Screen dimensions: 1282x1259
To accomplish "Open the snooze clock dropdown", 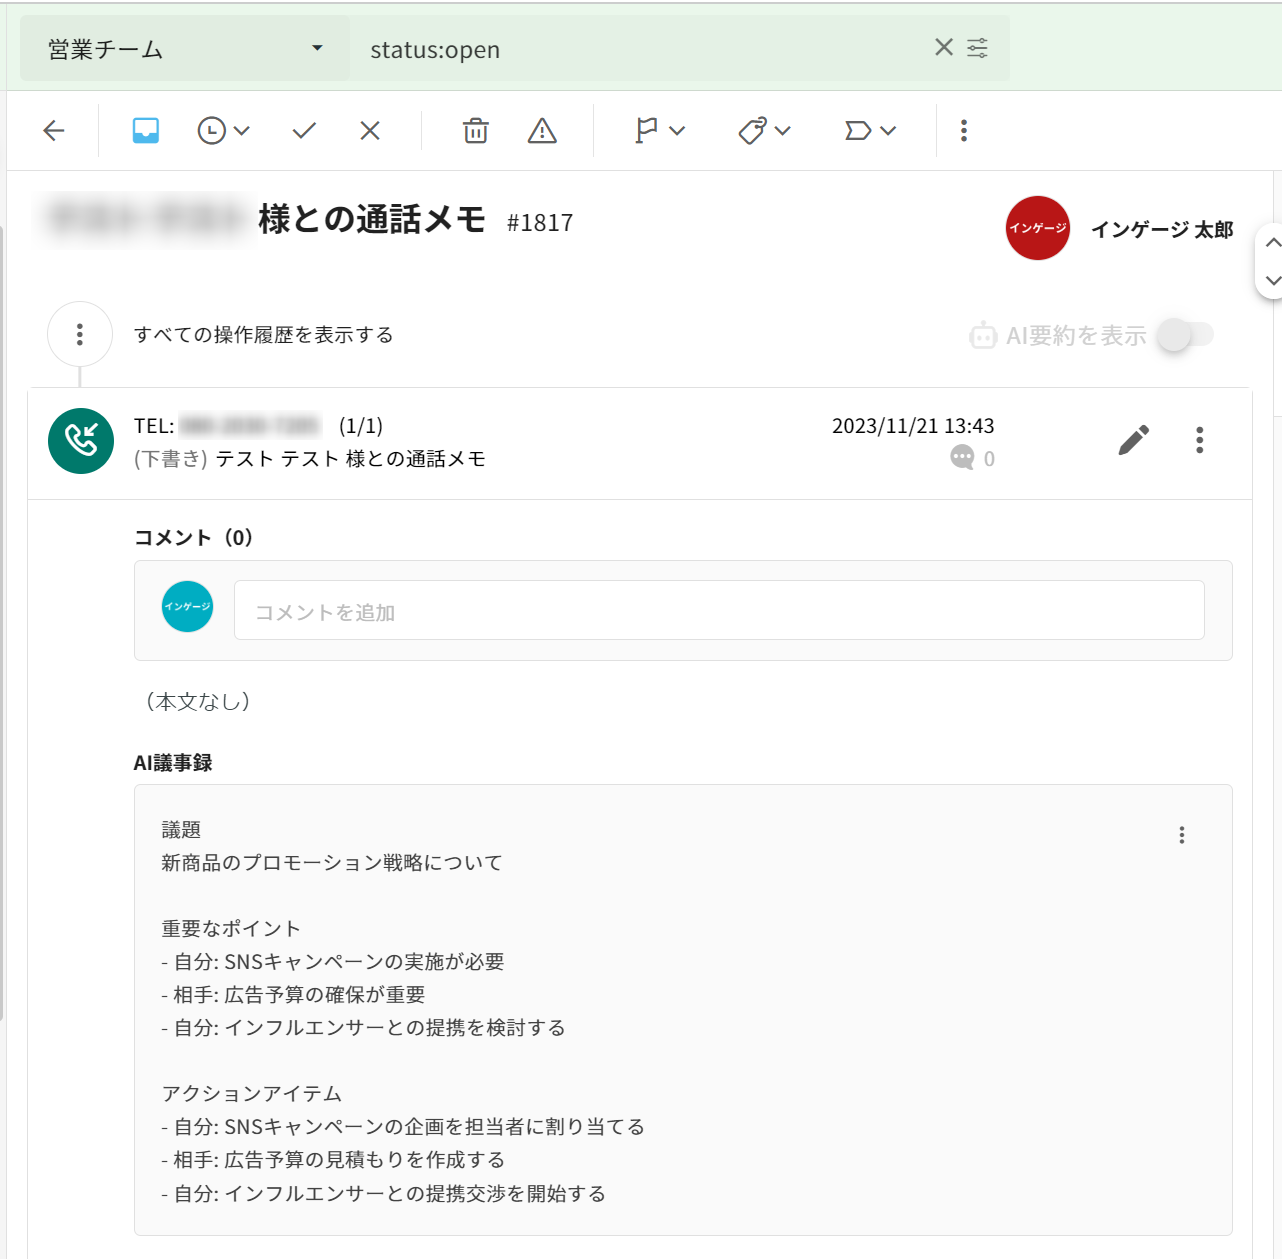I will [223, 130].
